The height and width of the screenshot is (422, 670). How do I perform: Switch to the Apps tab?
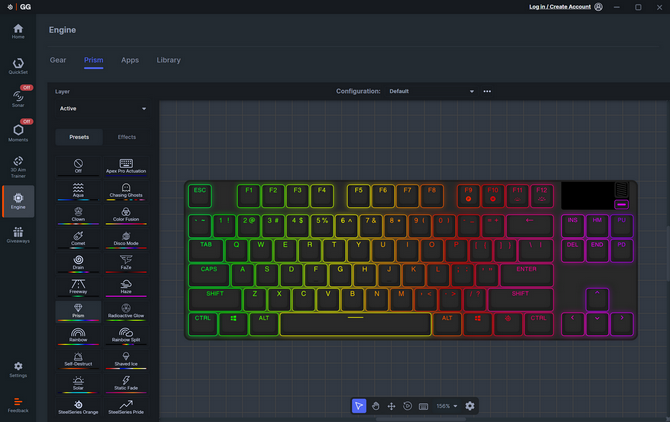[x=130, y=60]
